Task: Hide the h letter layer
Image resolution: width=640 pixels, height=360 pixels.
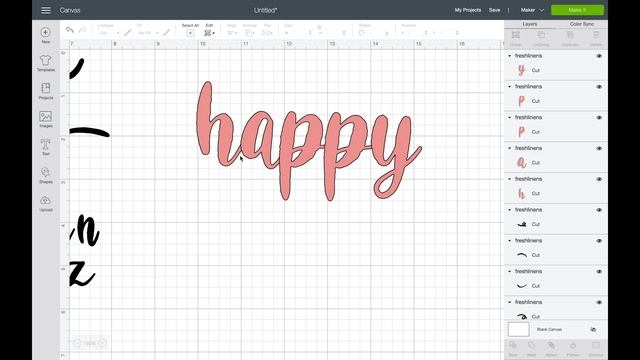Action: click(599, 179)
